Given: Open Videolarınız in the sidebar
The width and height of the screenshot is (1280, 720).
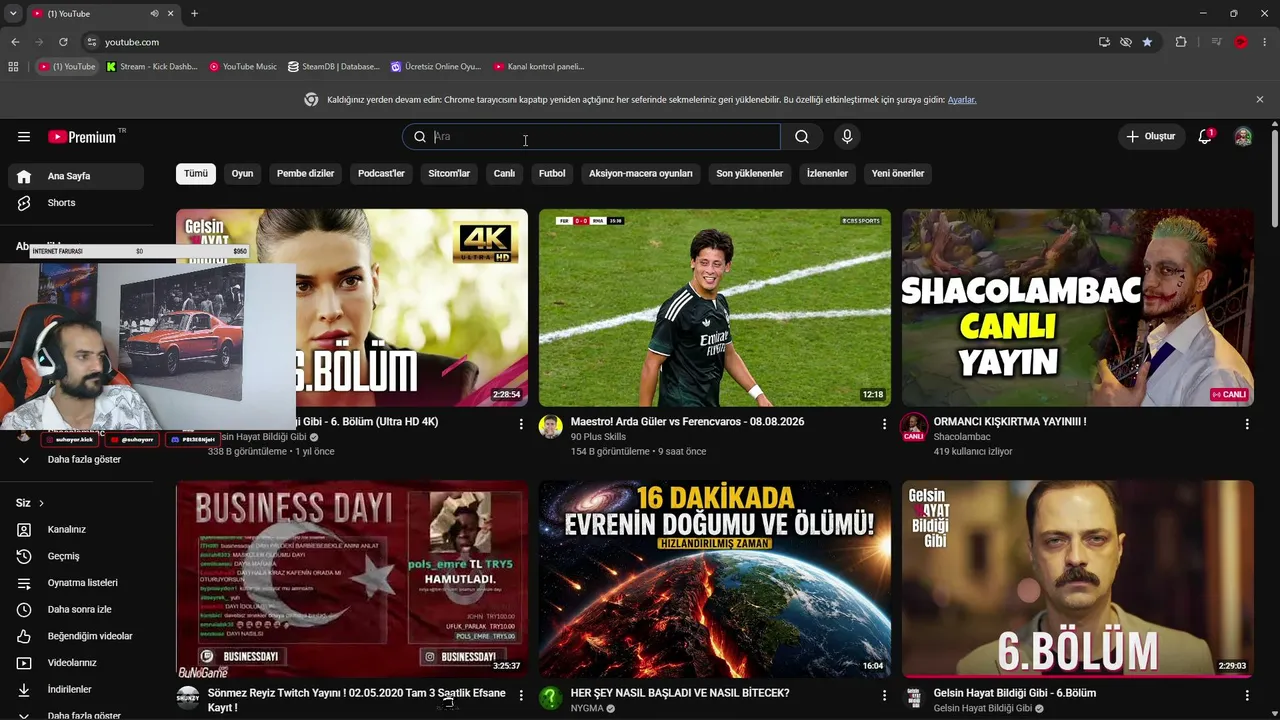Looking at the screenshot, I should coord(76,663).
